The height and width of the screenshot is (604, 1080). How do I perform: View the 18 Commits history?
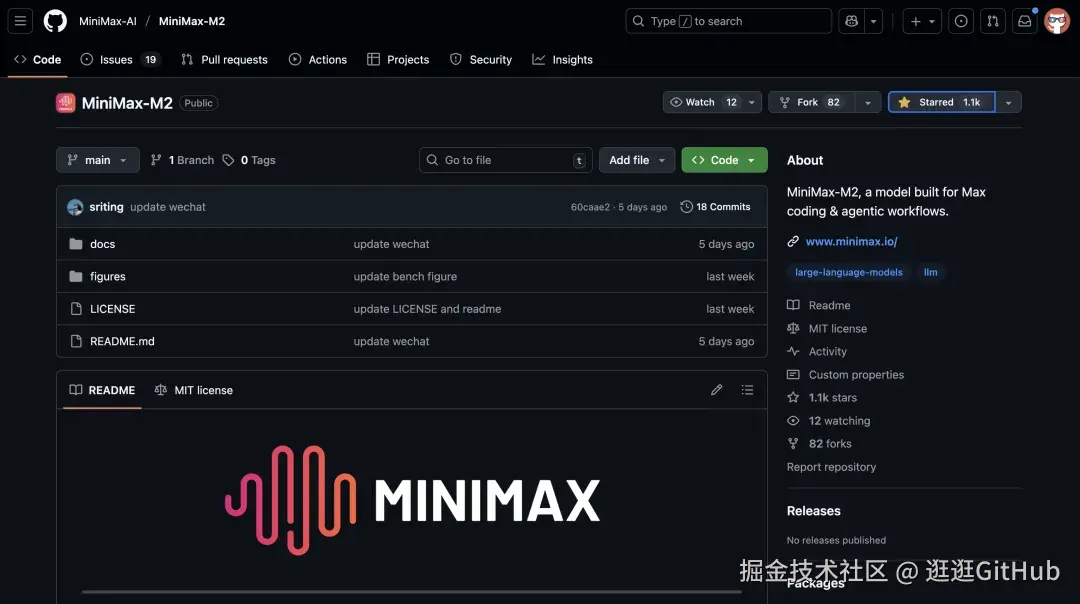coord(715,207)
